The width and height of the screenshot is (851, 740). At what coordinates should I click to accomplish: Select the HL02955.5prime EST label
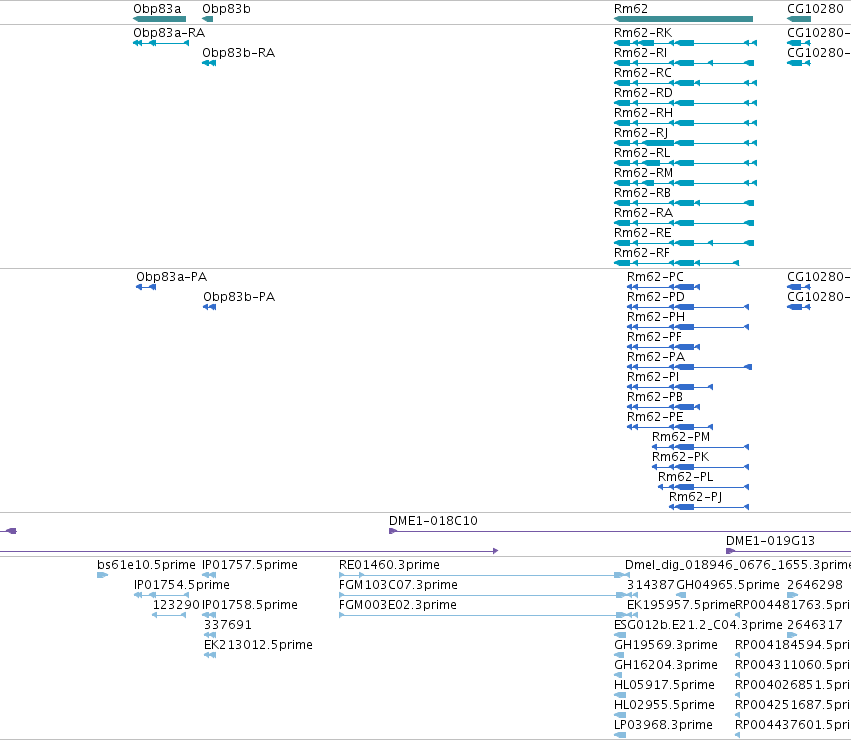pyautogui.click(x=664, y=705)
